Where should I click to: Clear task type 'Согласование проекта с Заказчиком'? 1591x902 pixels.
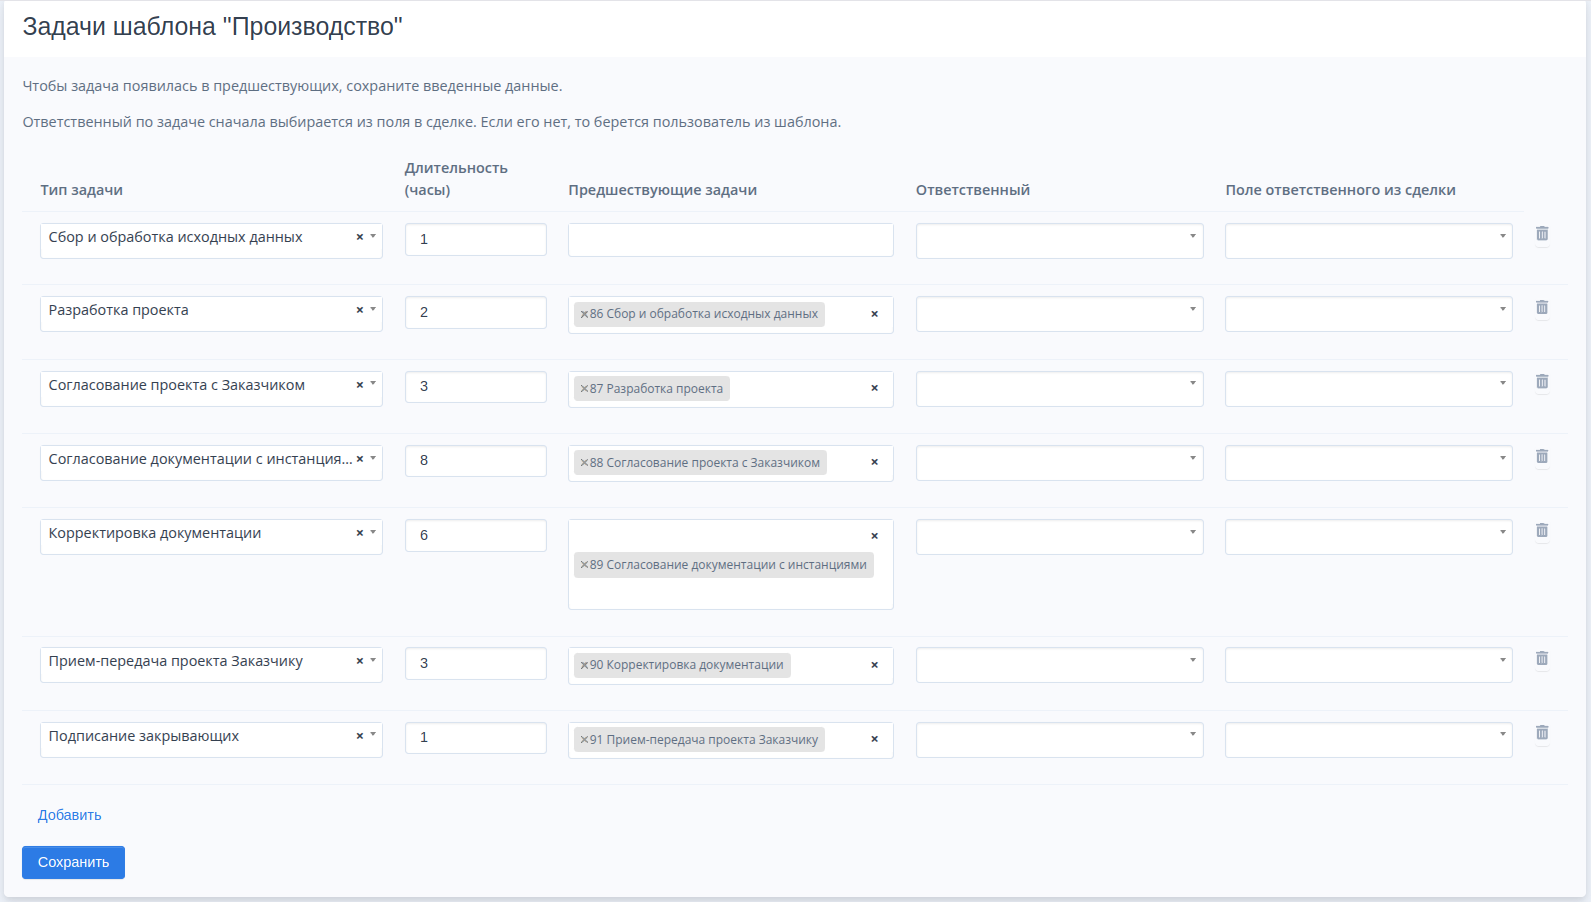(x=360, y=385)
